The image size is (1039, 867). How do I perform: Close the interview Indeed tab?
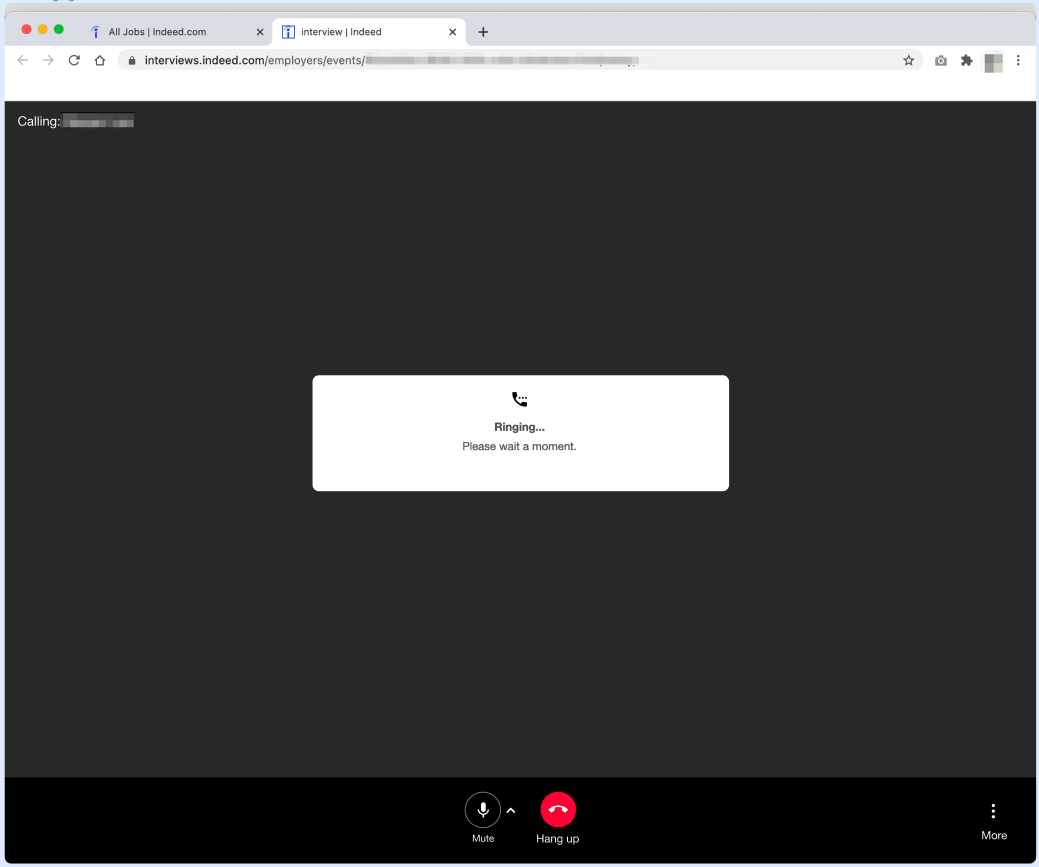tap(452, 32)
